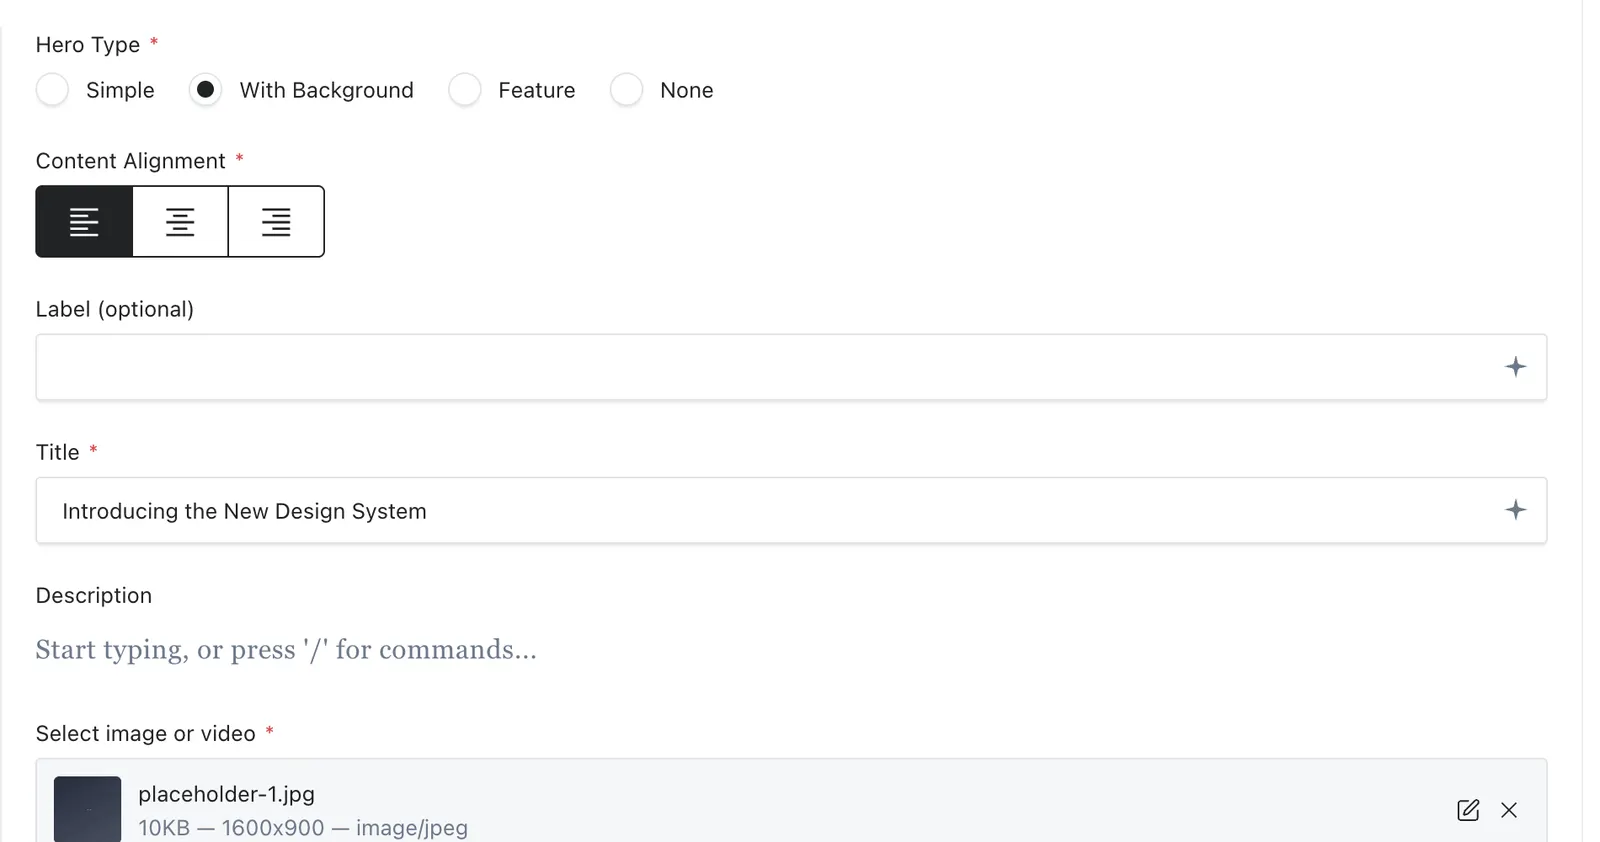Set content alignment to left

84,221
